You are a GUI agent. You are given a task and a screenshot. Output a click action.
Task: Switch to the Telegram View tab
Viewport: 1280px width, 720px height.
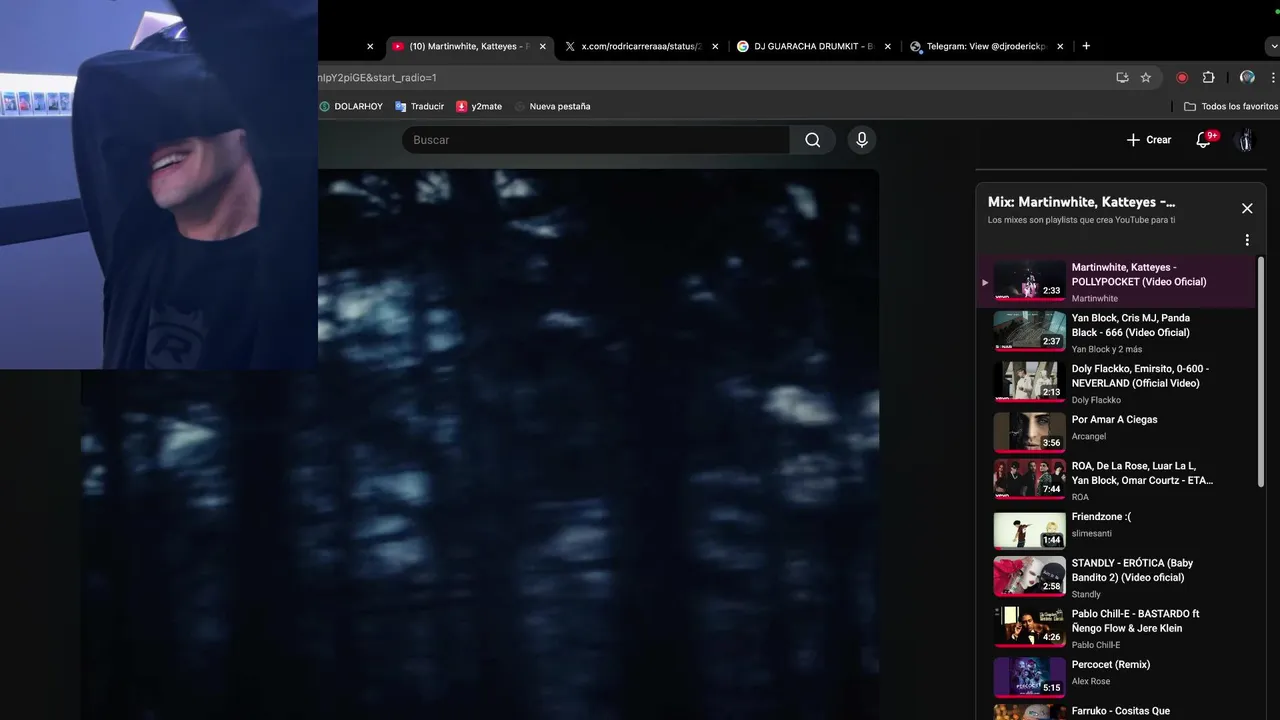[x=986, y=46]
